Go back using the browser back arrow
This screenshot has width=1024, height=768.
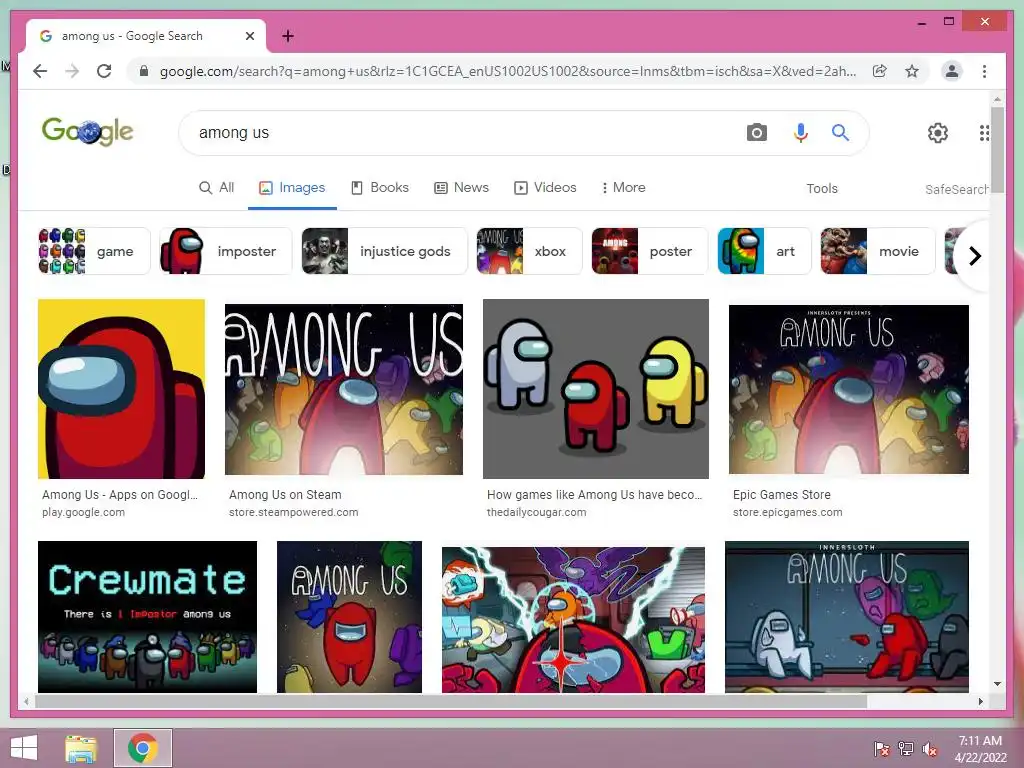[x=40, y=71]
